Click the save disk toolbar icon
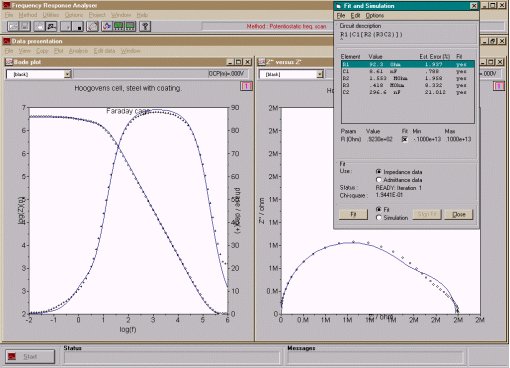Image resolution: width=510 pixels, height=368 pixels. pyautogui.click(x=25, y=26)
